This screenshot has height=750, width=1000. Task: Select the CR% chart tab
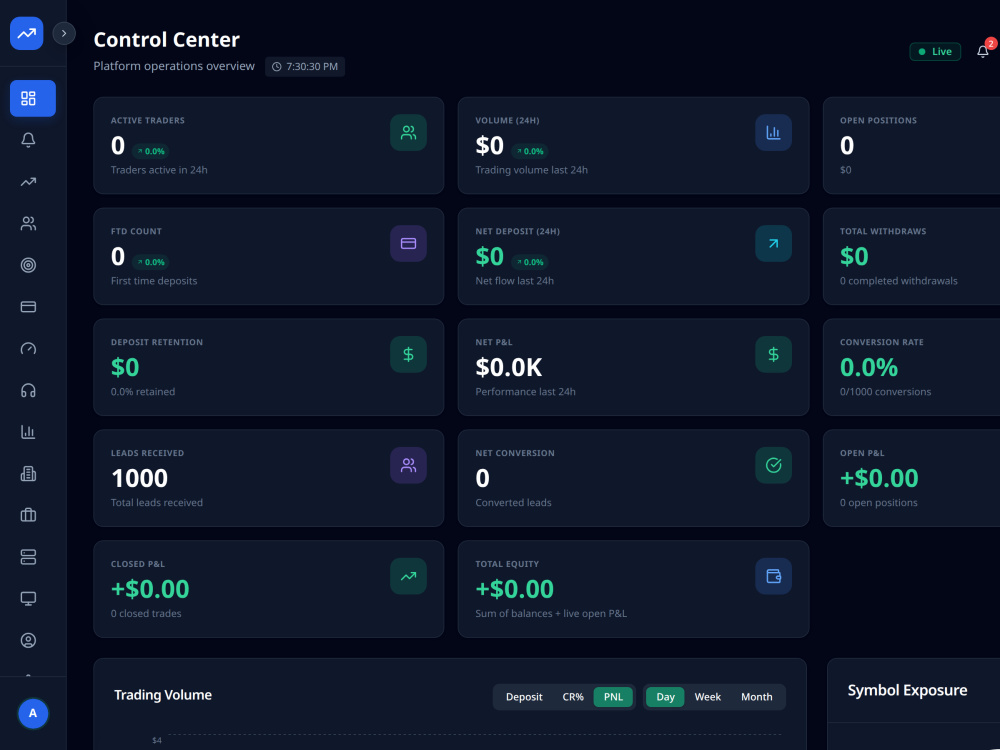coord(573,697)
